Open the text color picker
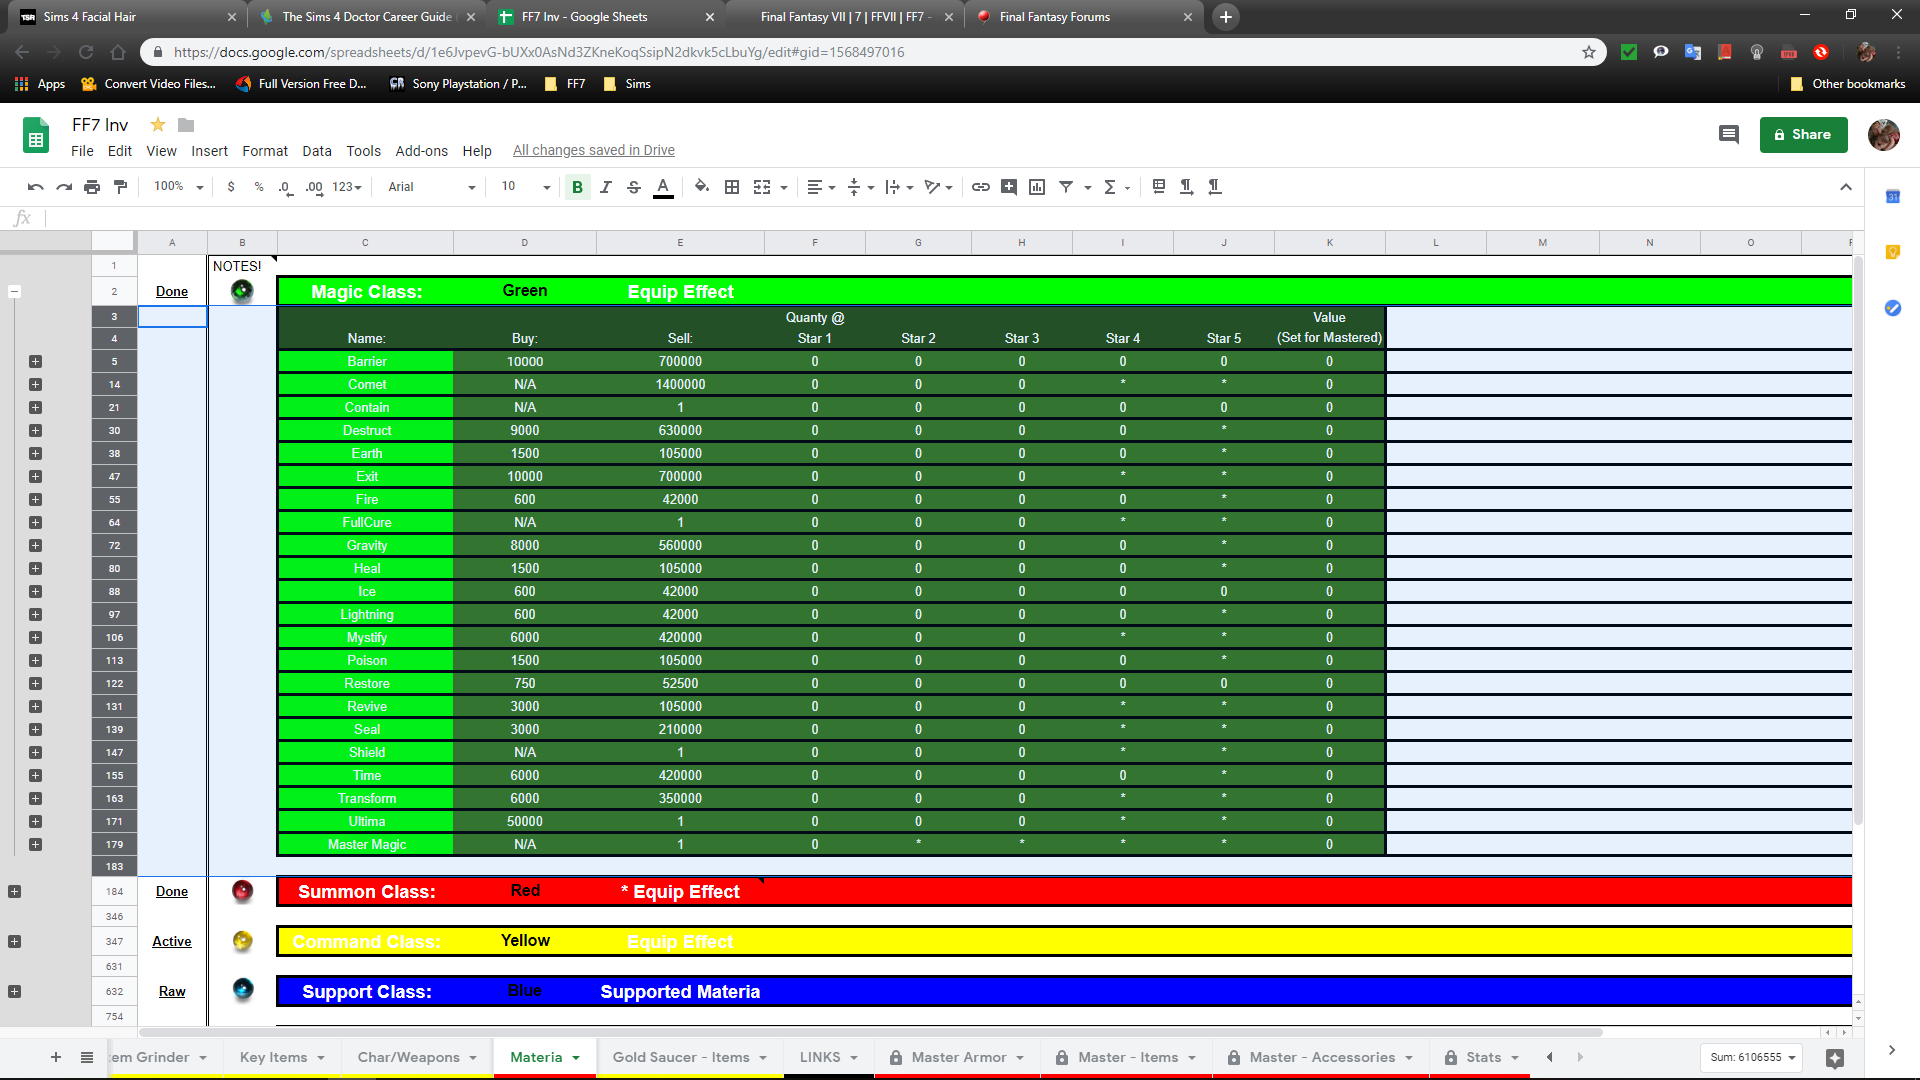The width and height of the screenshot is (1920, 1080). [x=663, y=187]
